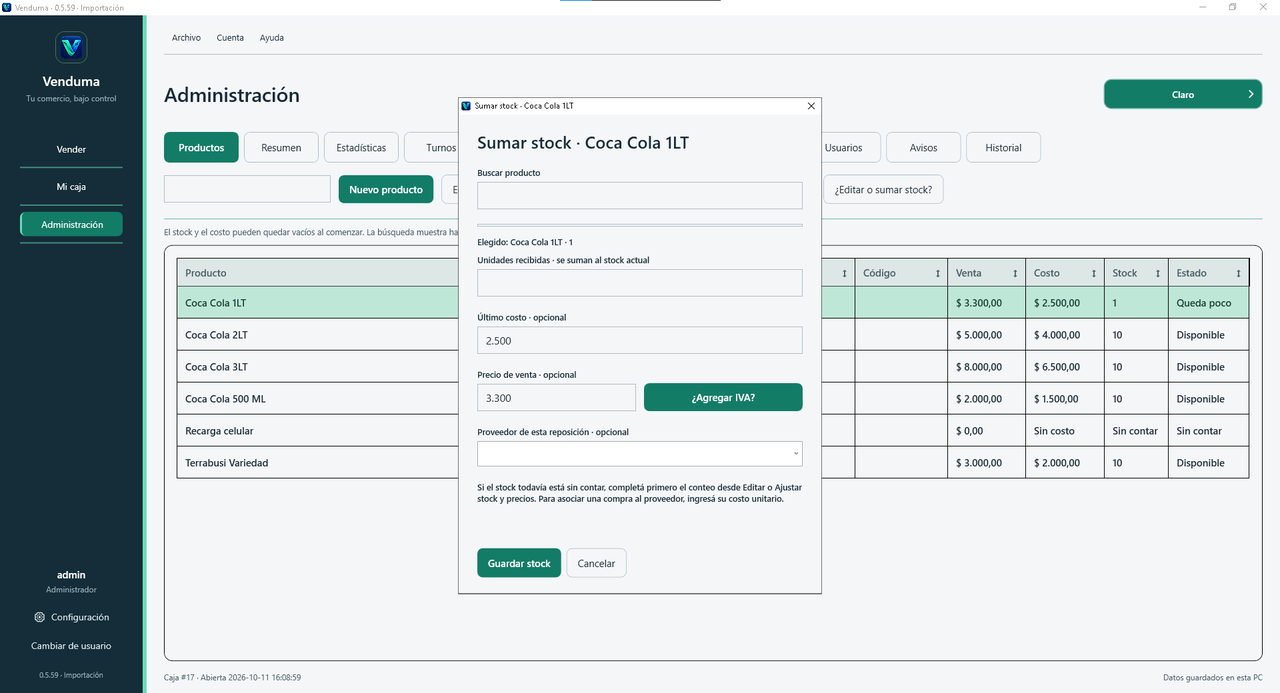Click the Precio de venta field
Viewport: 1280px width, 693px height.
(556, 397)
